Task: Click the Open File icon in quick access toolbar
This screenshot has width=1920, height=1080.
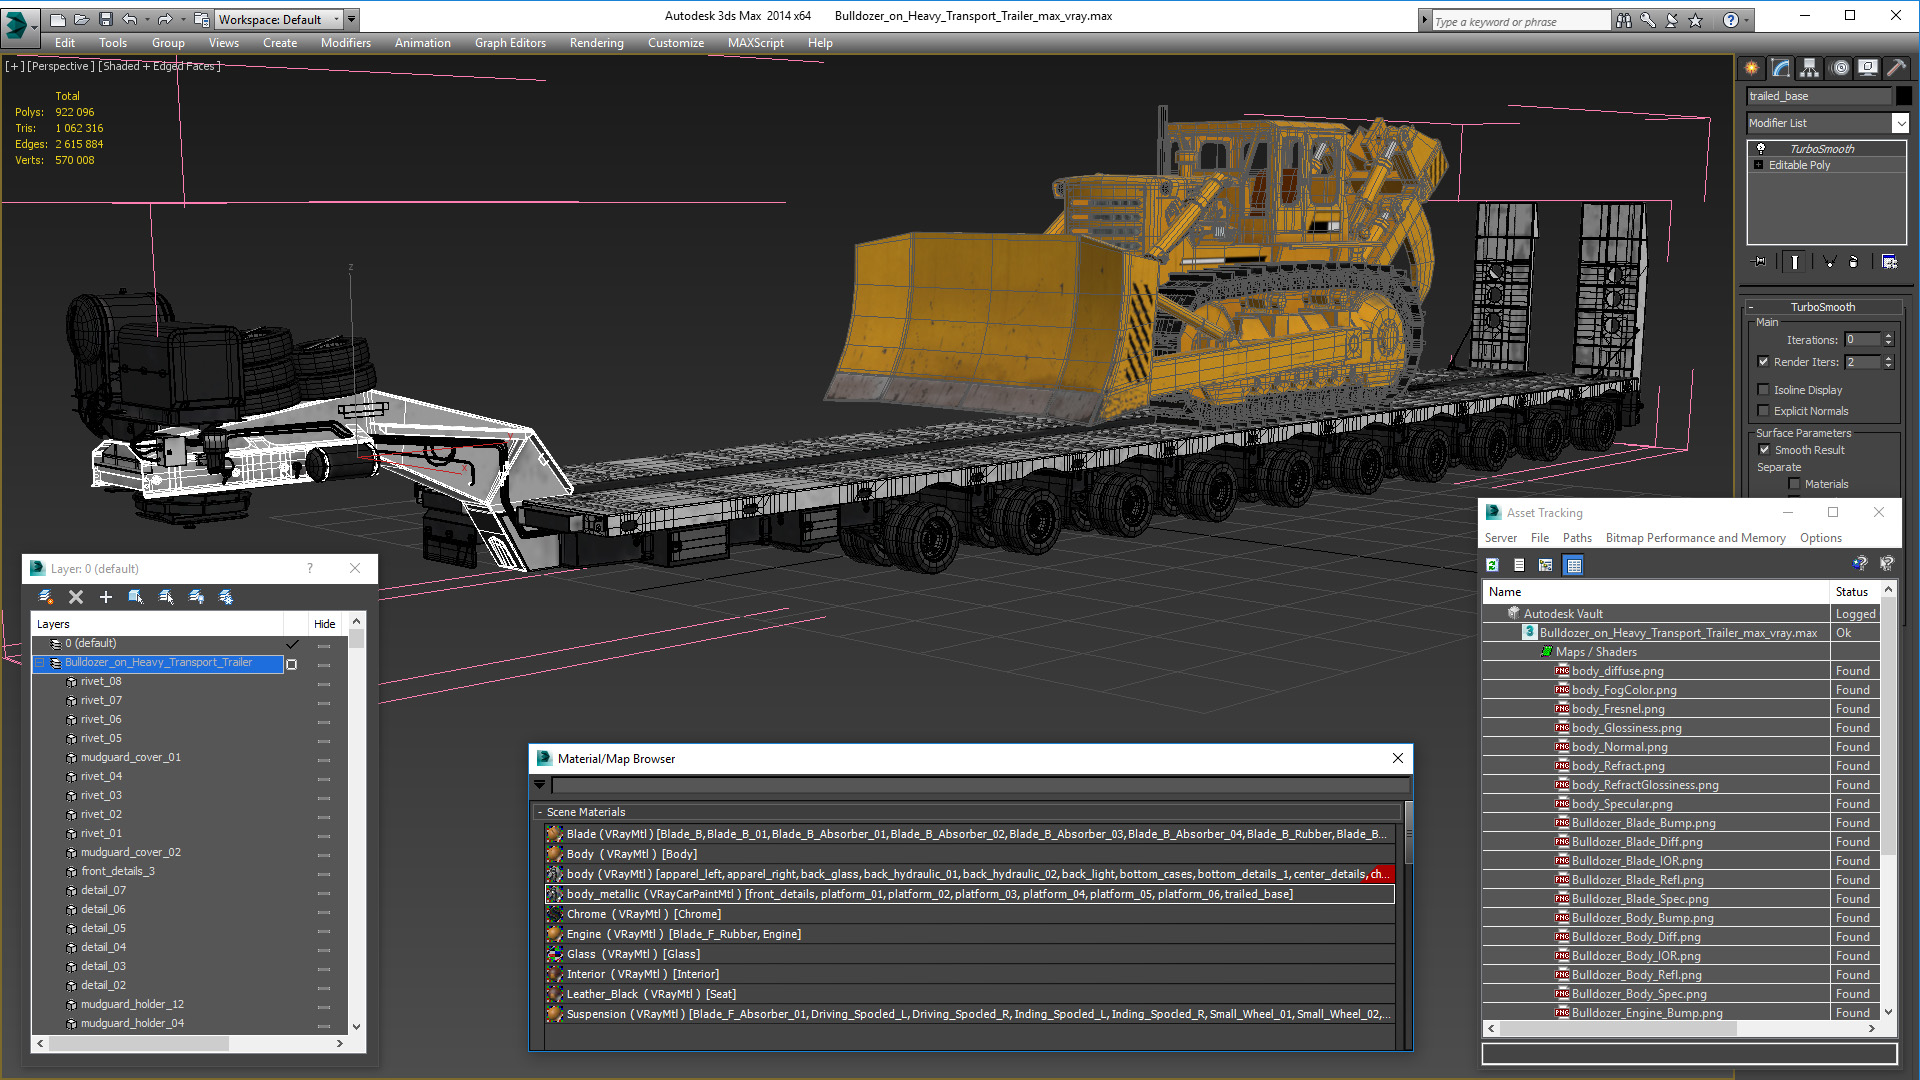Action: pyautogui.click(x=81, y=19)
